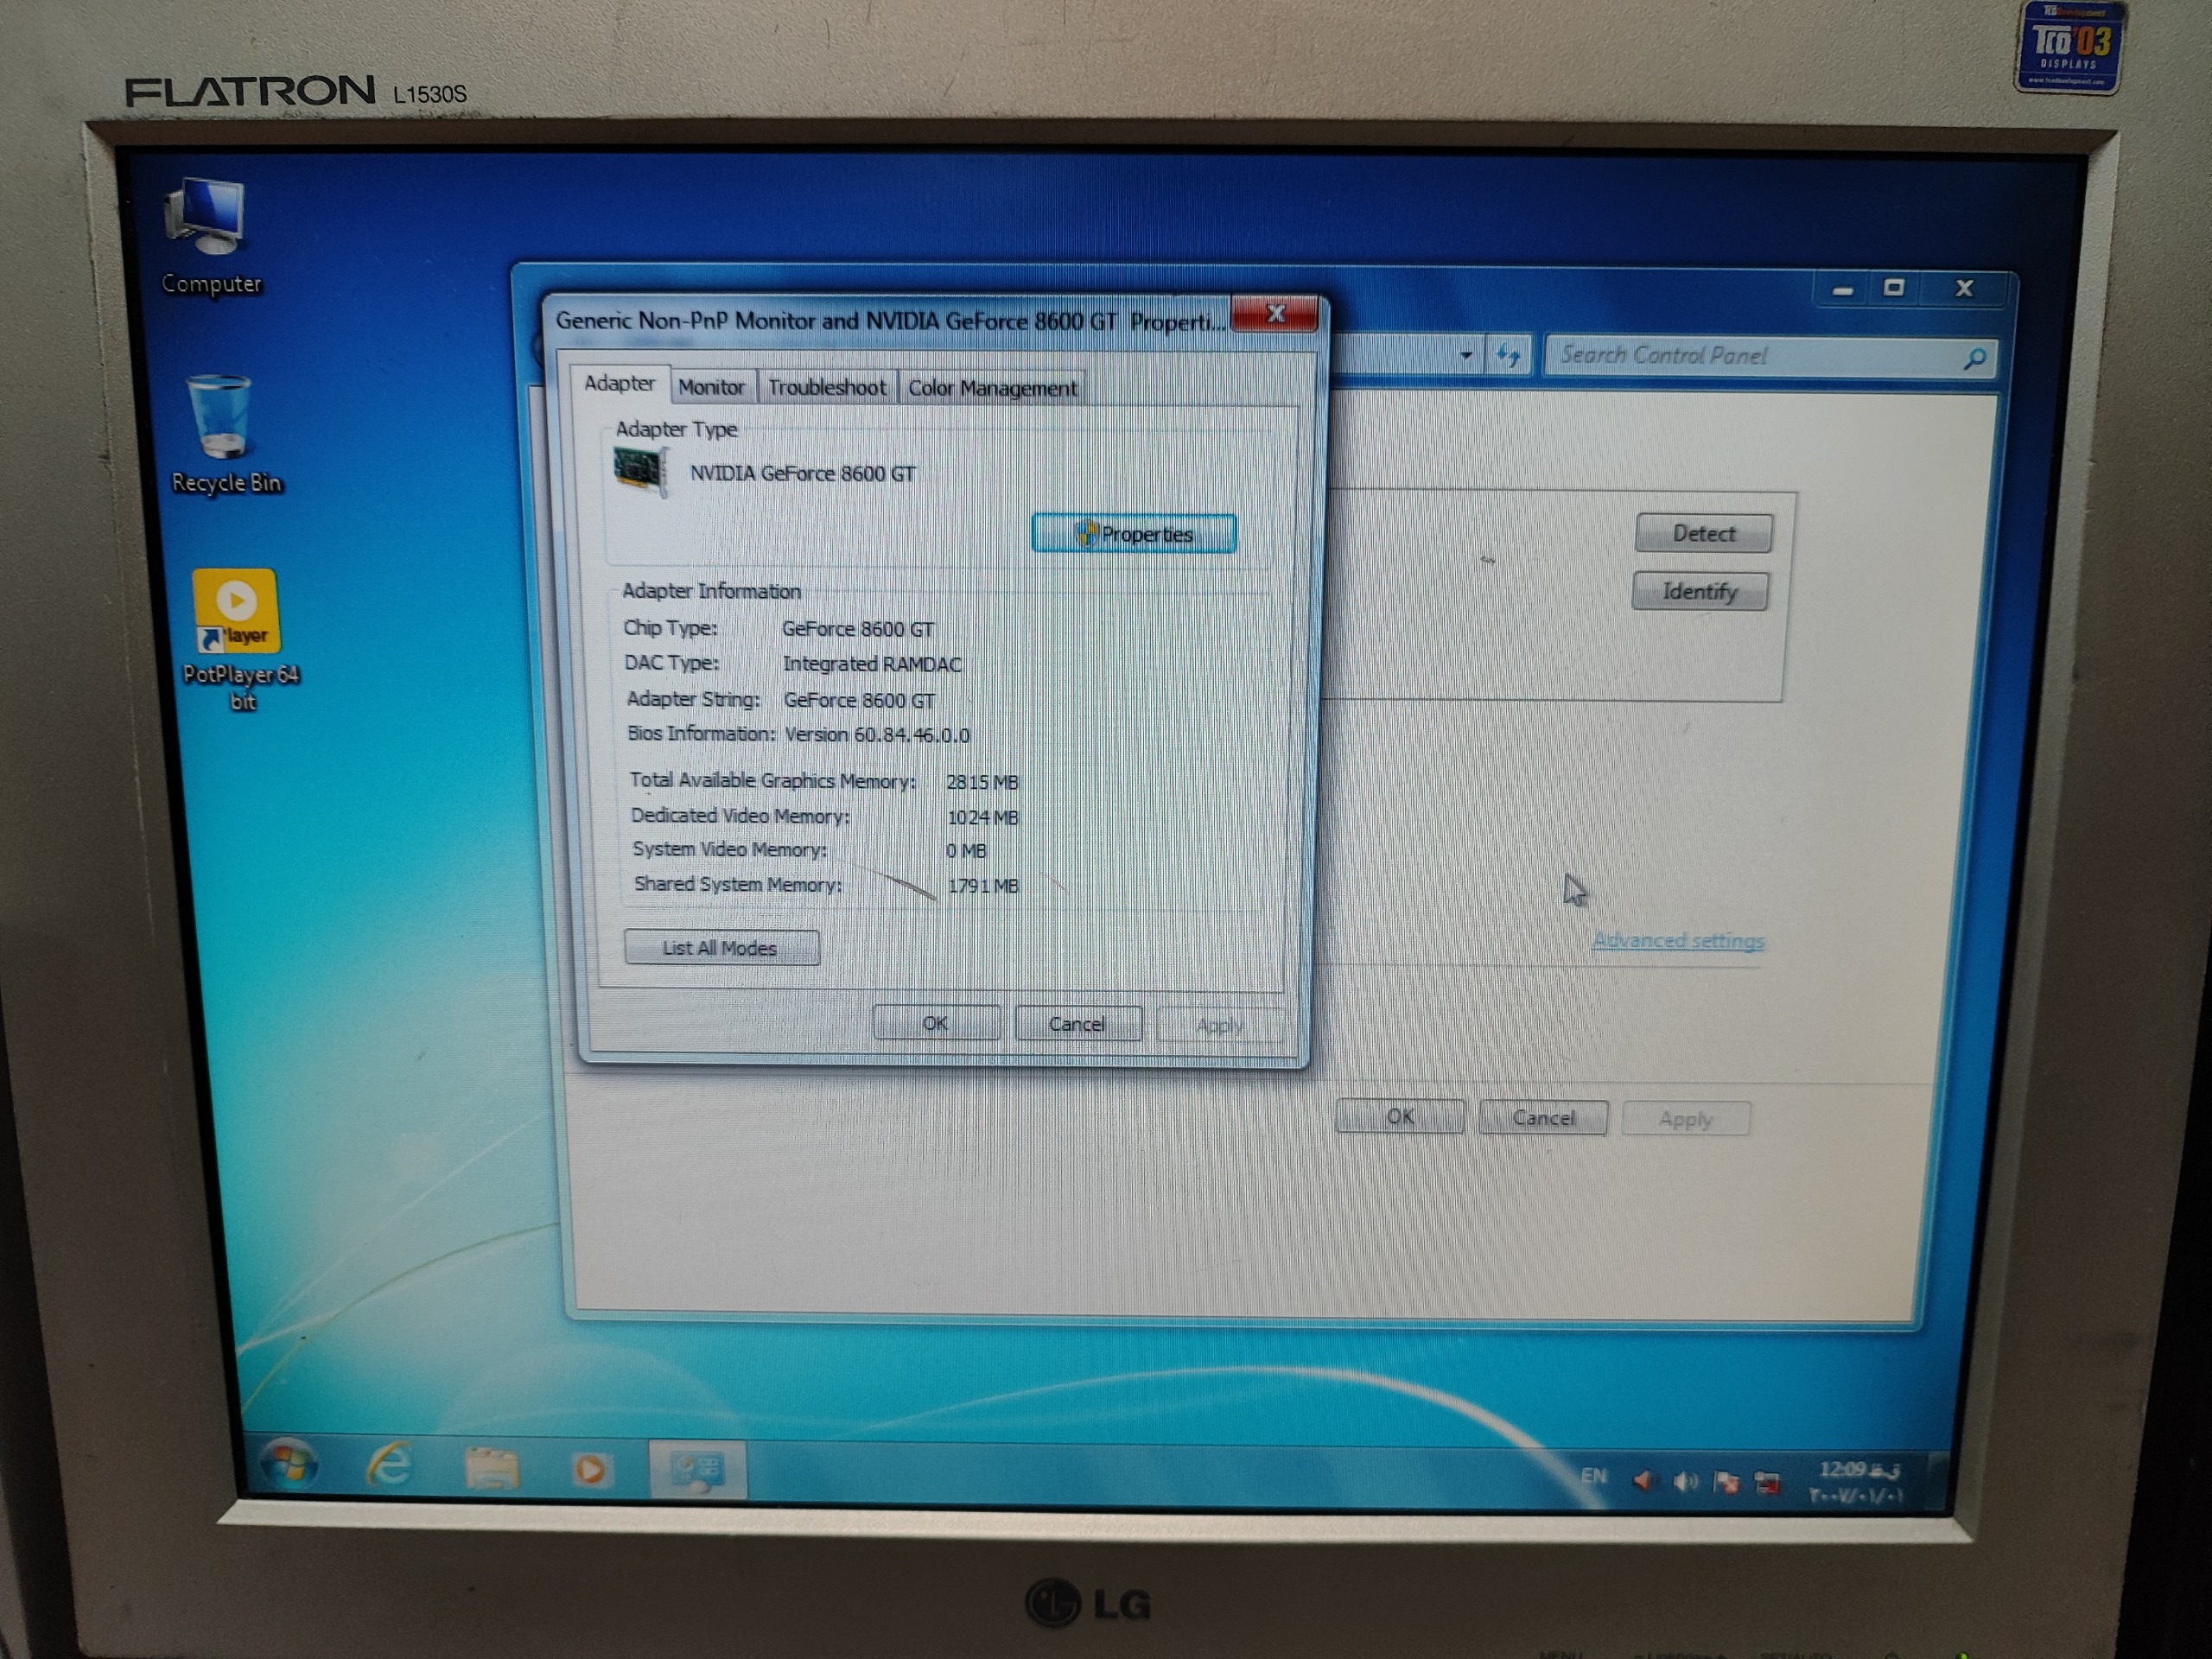Maximize the Control Panel window
The height and width of the screenshot is (1659, 2212).
[1893, 288]
